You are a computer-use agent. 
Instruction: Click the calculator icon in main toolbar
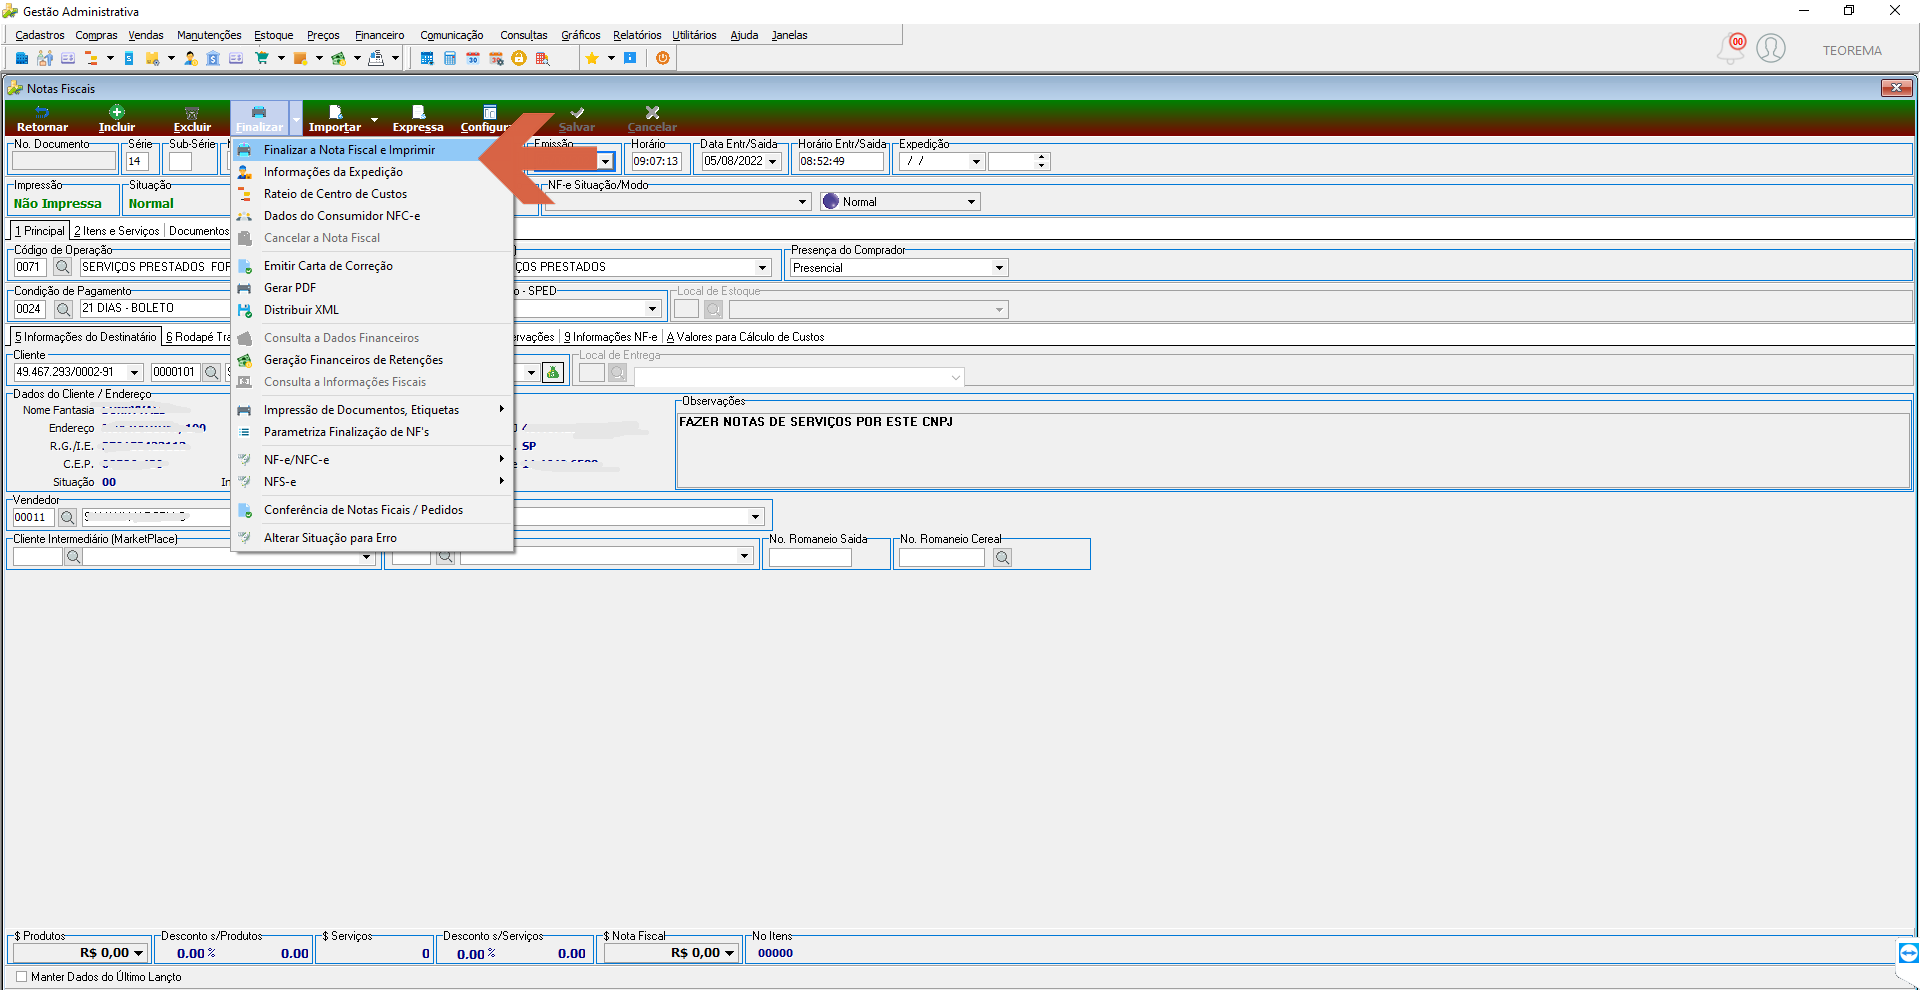pyautogui.click(x=450, y=58)
